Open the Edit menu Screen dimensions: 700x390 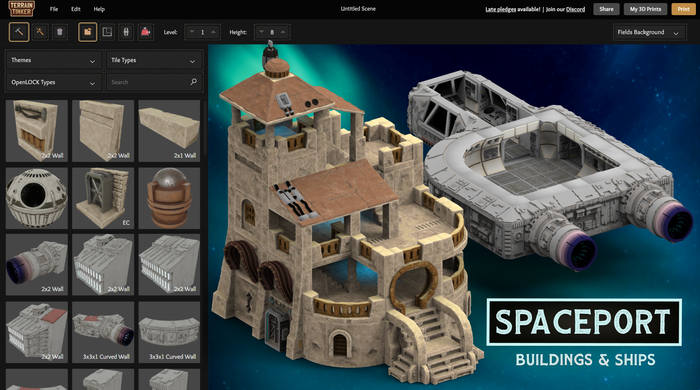[x=76, y=9]
